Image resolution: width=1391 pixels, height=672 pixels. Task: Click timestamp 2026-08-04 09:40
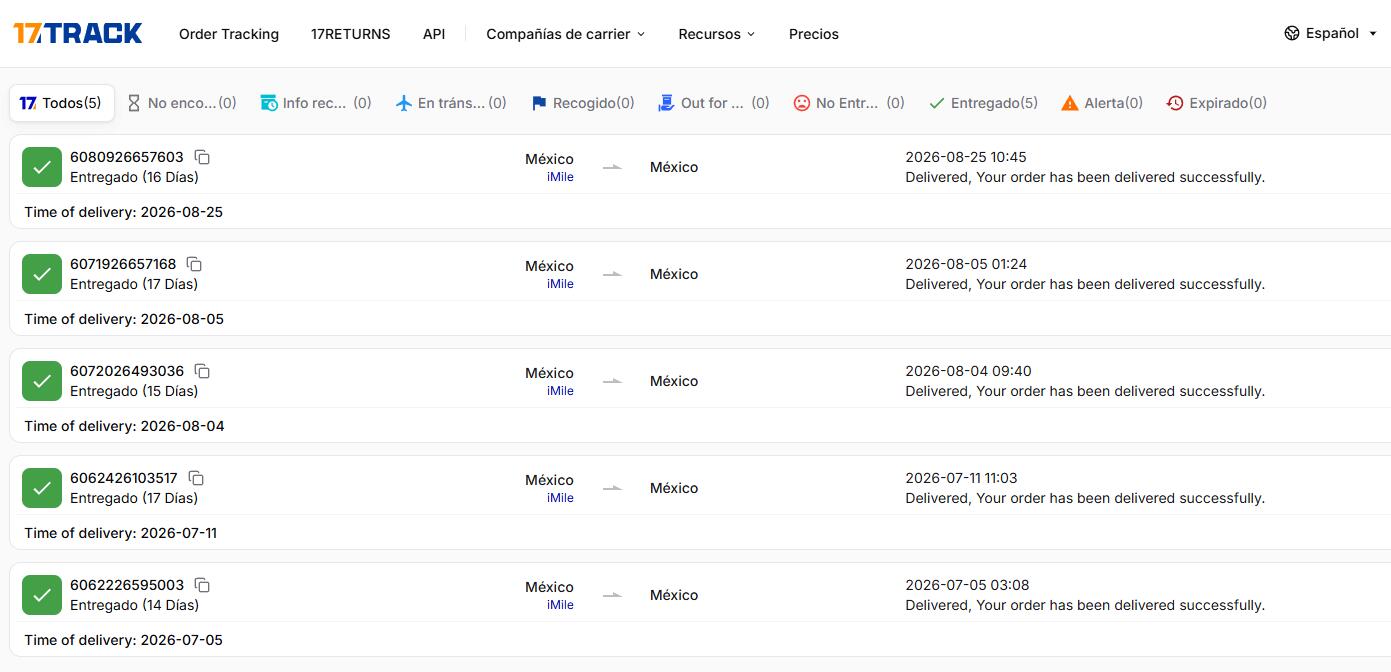[968, 371]
